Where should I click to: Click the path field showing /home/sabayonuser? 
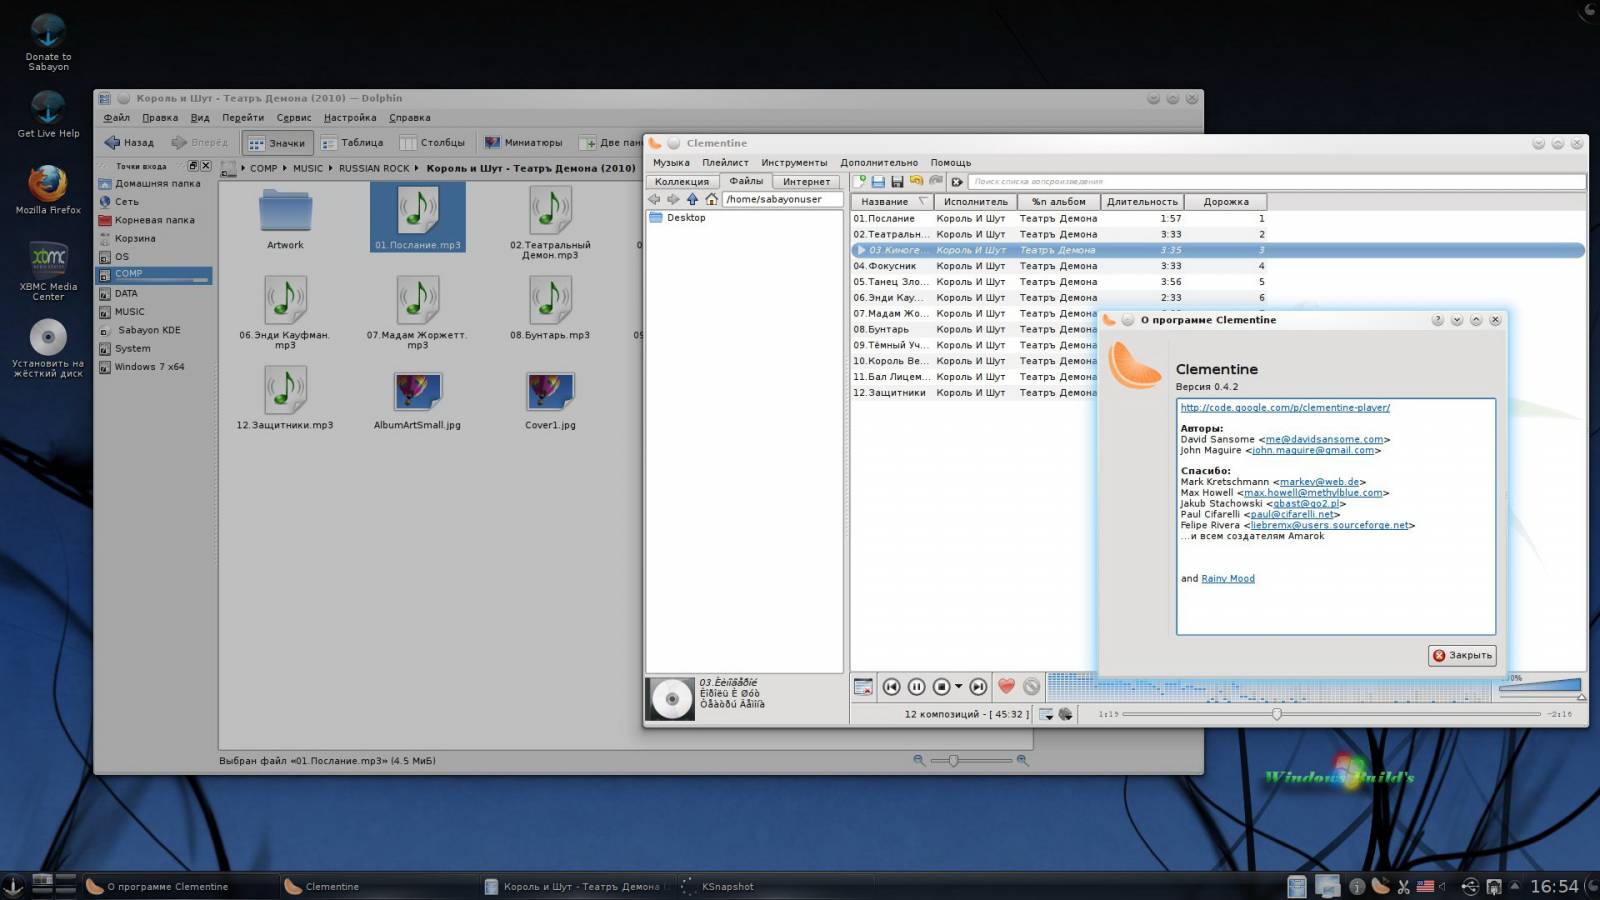click(782, 199)
